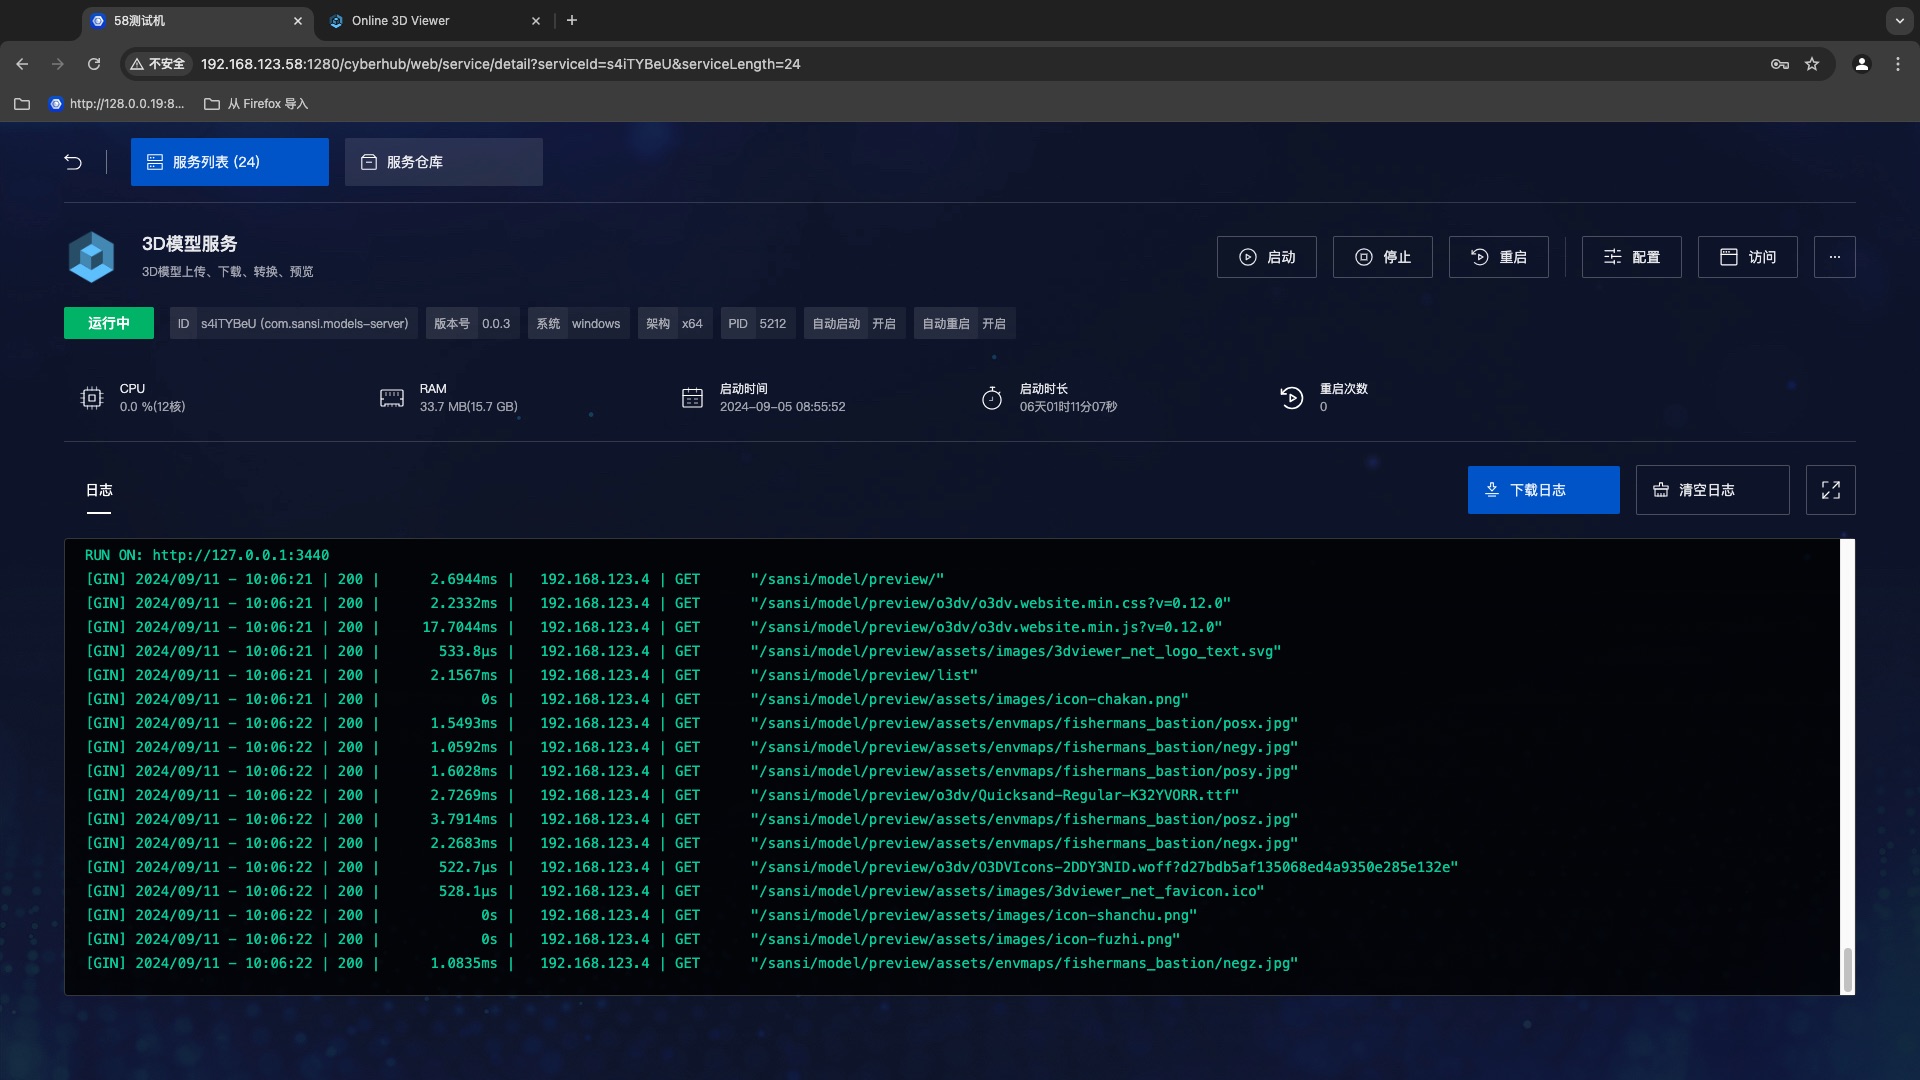This screenshot has width=1920, height=1080.
Task: Click the 访问 button to visit service
Action: tap(1747, 257)
